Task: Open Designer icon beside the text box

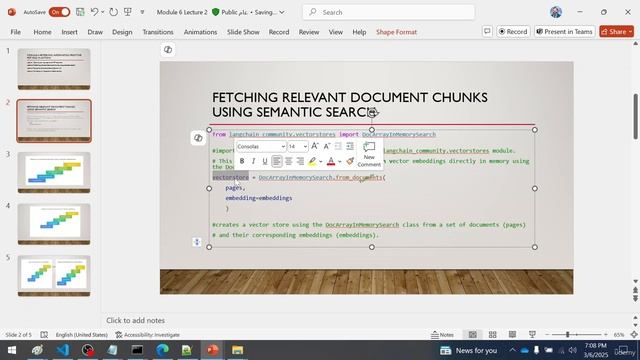Action: coord(198,138)
